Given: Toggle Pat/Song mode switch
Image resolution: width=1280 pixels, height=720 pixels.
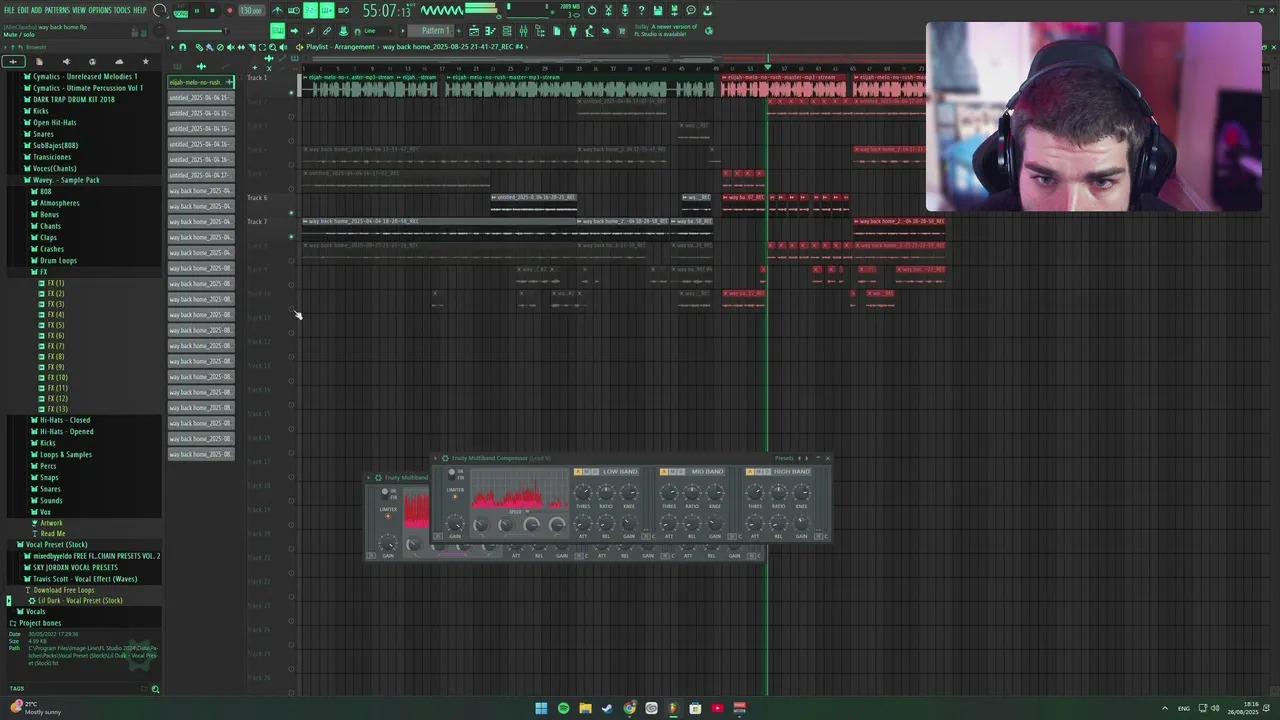Looking at the screenshot, I should [180, 11].
